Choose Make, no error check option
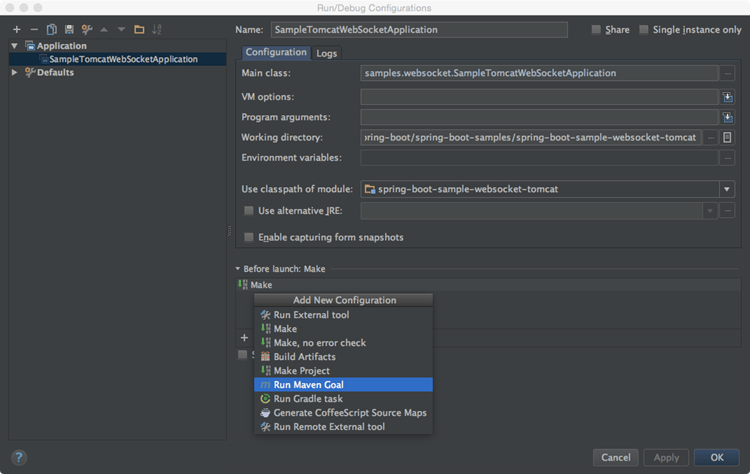The width and height of the screenshot is (750, 474). pyautogui.click(x=343, y=342)
